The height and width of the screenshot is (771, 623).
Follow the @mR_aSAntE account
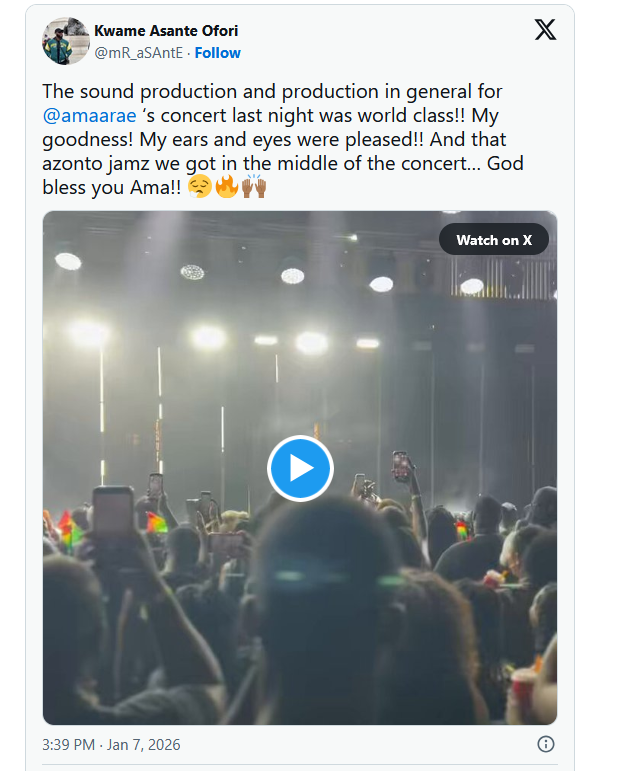click(218, 52)
